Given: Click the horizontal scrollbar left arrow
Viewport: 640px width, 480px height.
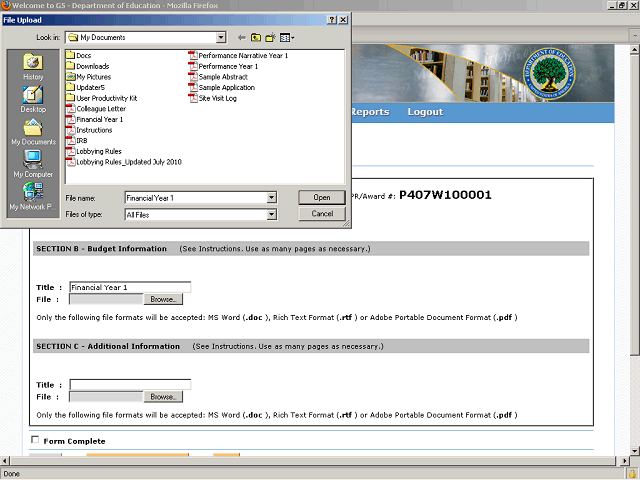Looking at the screenshot, I should (4, 461).
